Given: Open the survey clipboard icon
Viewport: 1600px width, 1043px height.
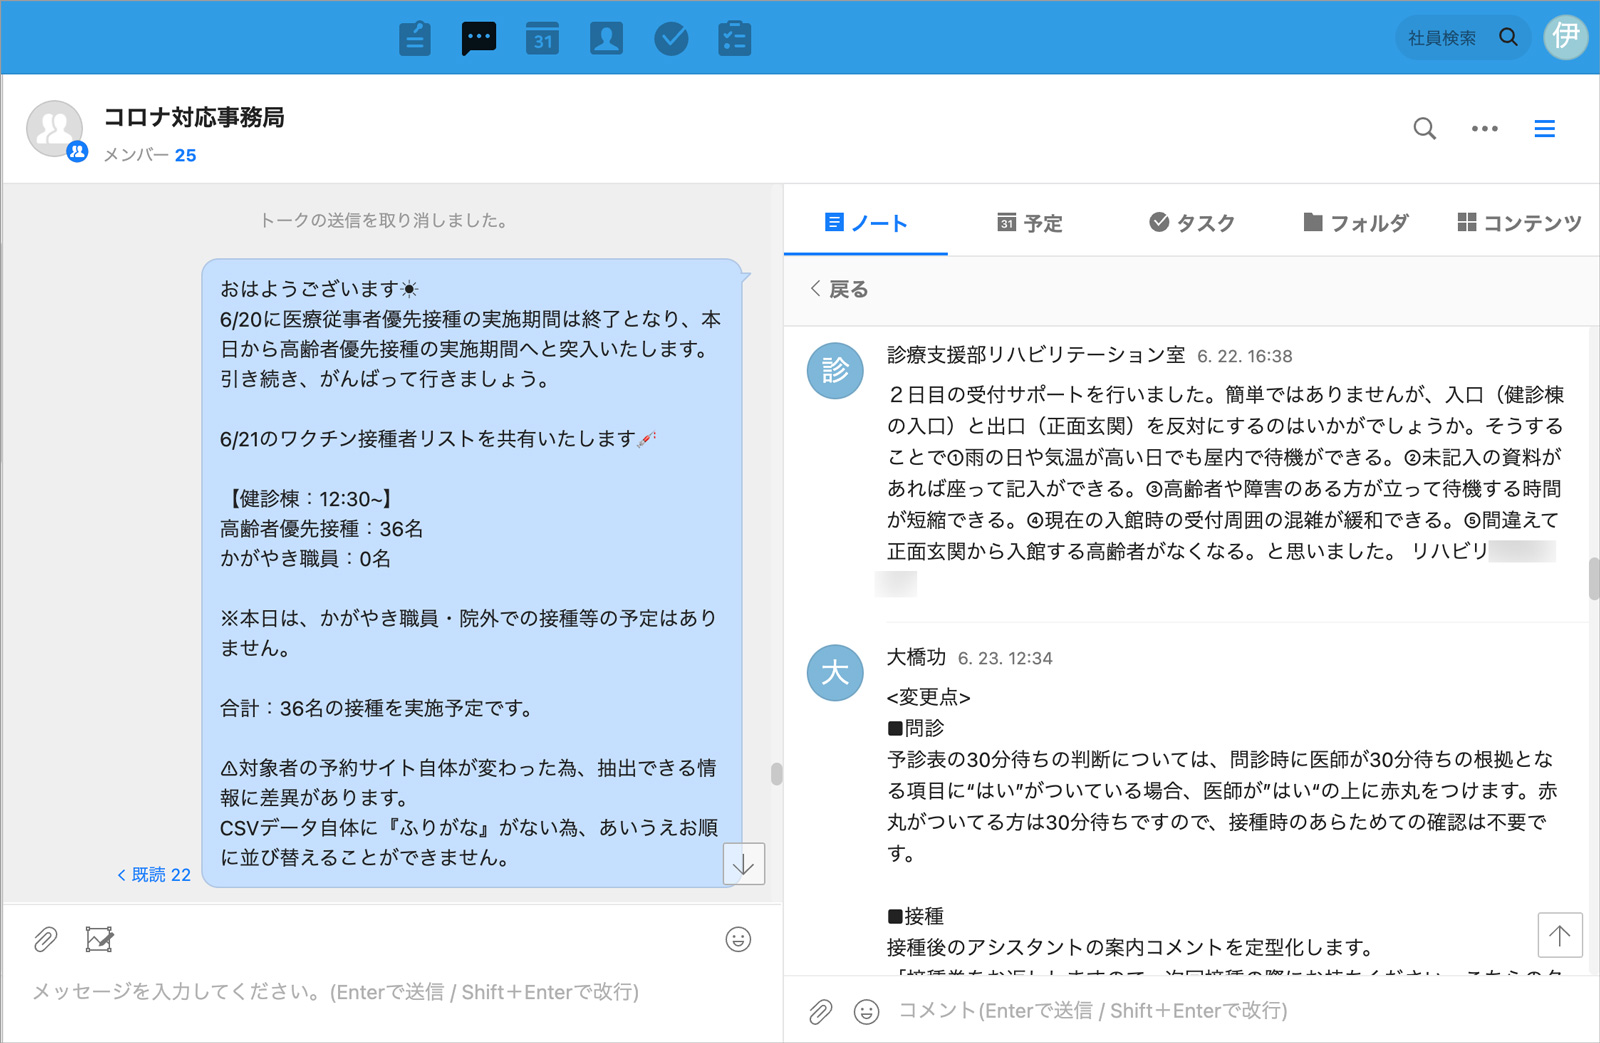Looking at the screenshot, I should tap(734, 39).
